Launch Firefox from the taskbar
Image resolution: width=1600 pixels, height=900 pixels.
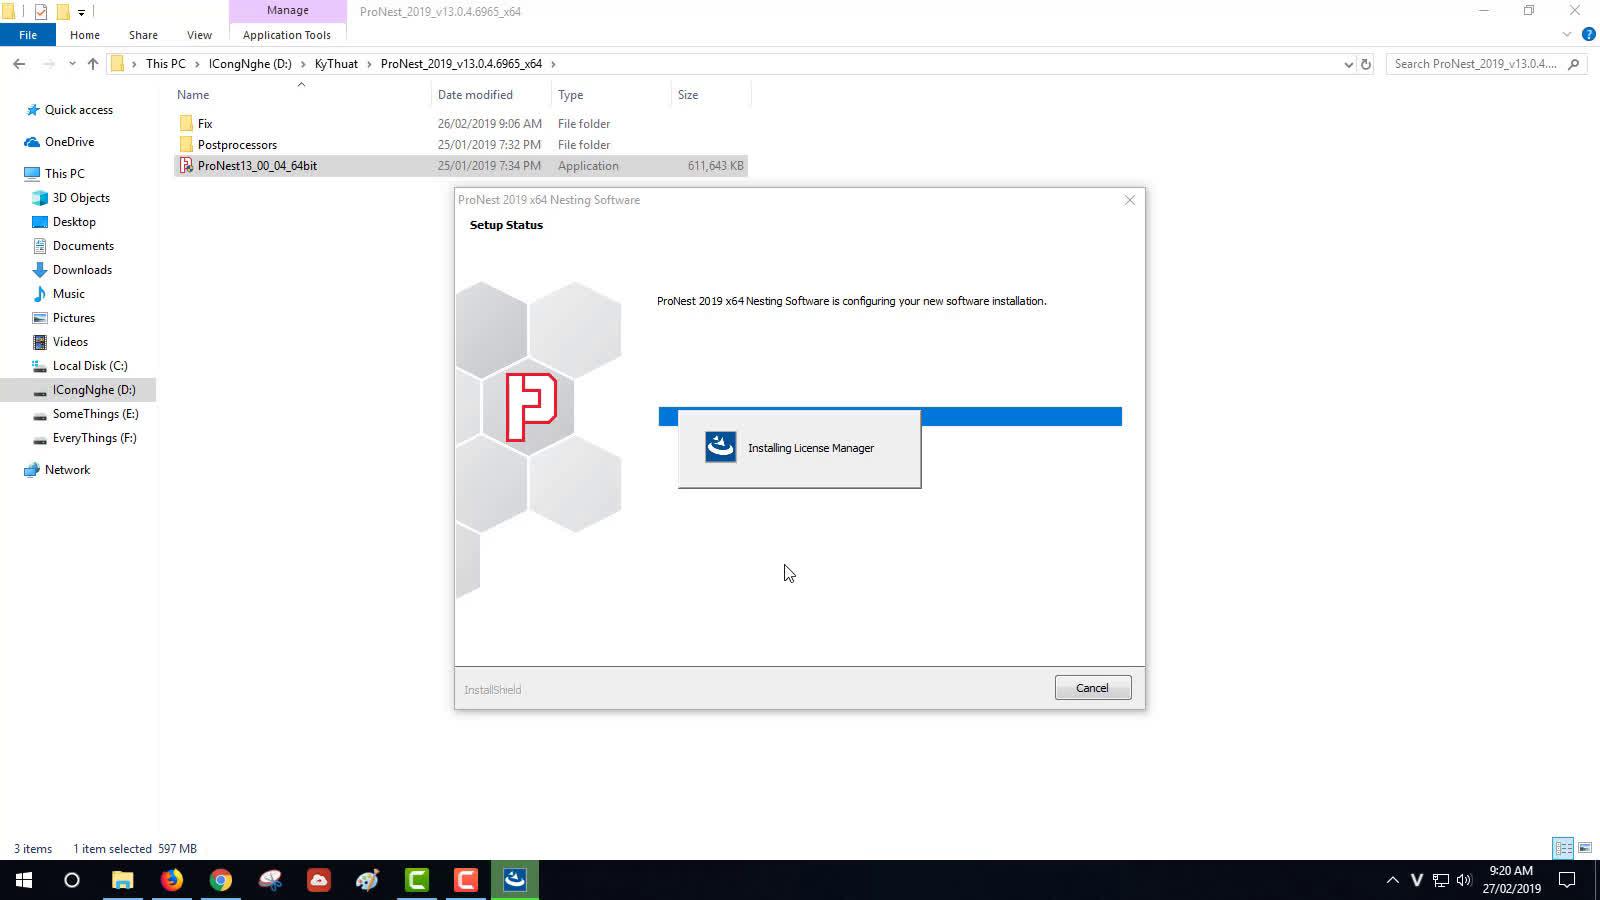point(172,881)
